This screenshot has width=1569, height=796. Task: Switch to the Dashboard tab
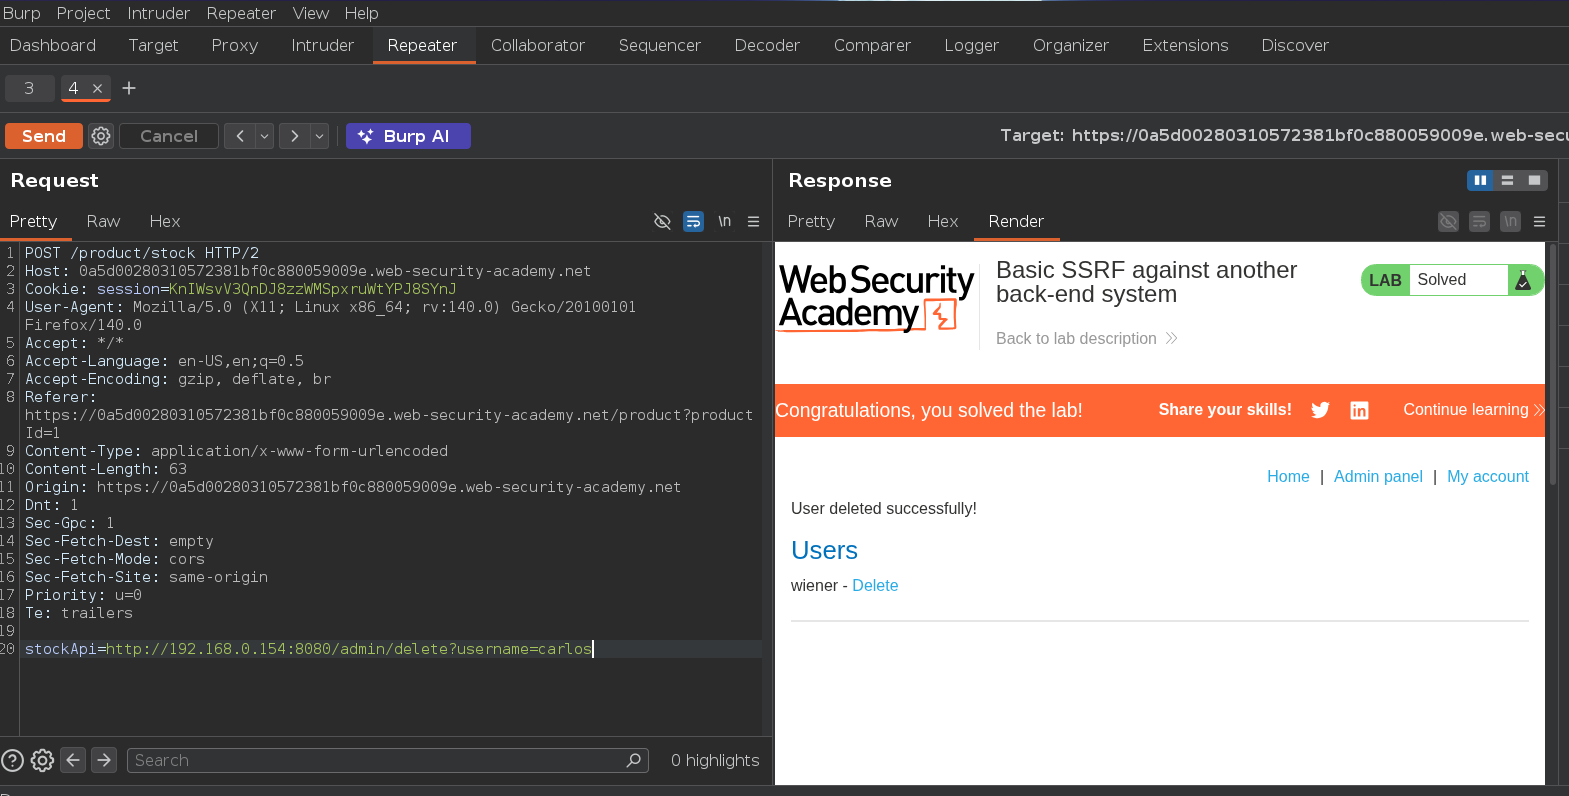[53, 45]
